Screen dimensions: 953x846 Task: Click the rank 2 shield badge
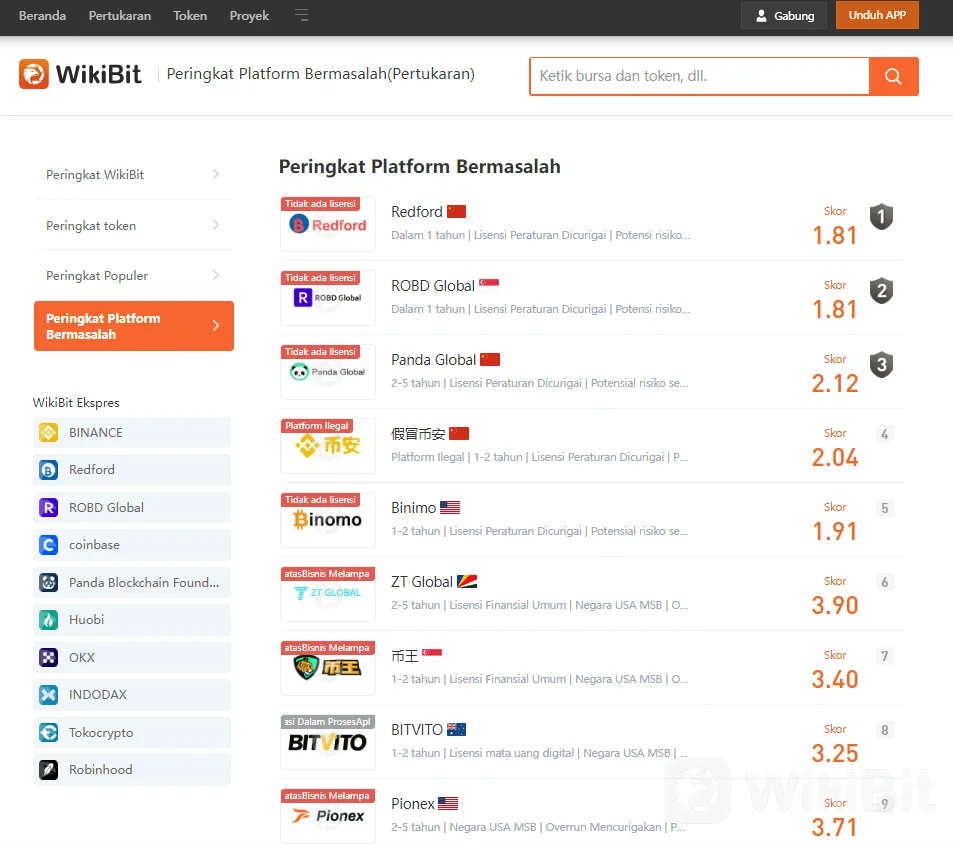click(x=881, y=291)
